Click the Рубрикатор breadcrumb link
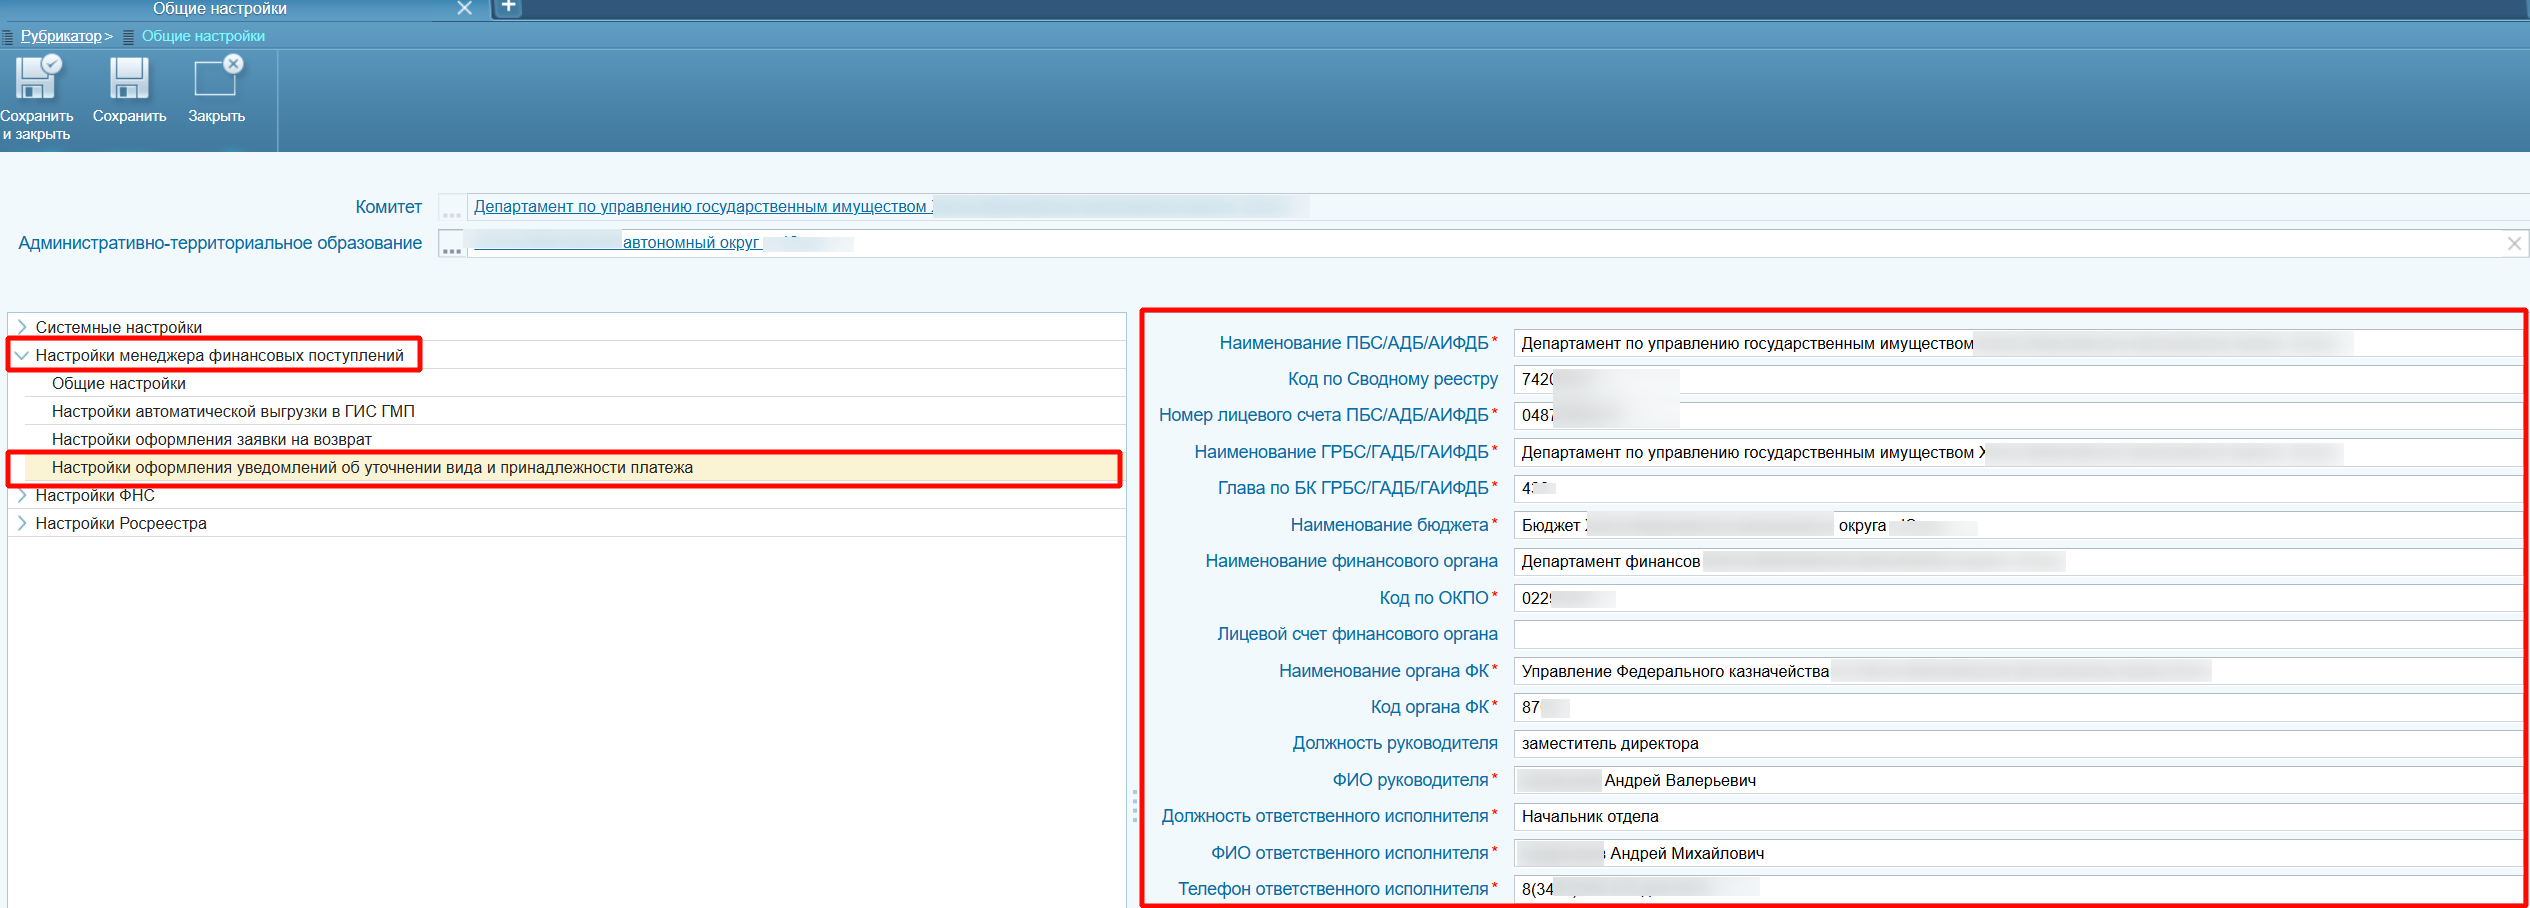2530x908 pixels. point(61,36)
